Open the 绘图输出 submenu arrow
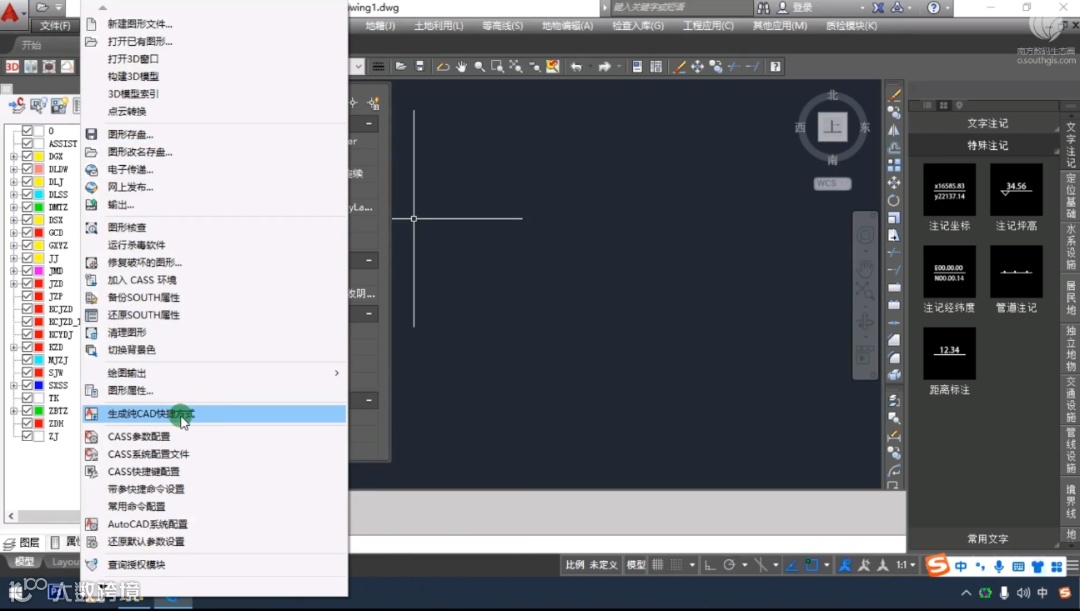 336,373
